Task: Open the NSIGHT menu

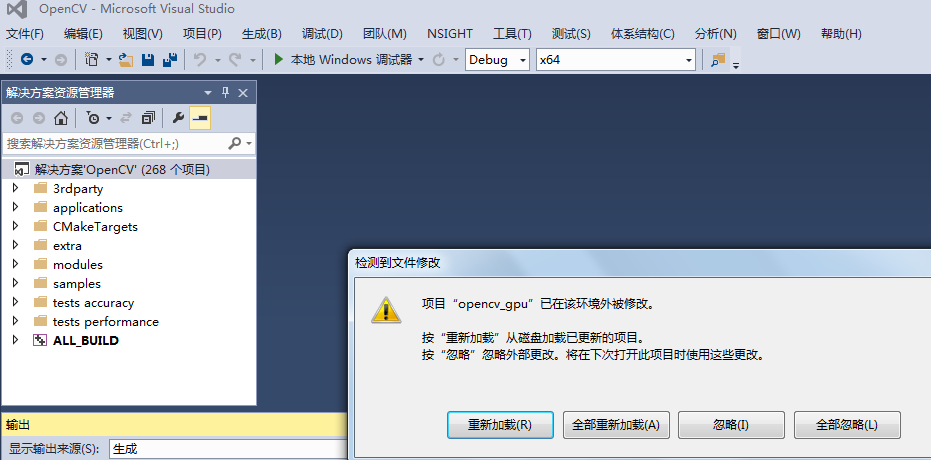Action: [x=450, y=34]
